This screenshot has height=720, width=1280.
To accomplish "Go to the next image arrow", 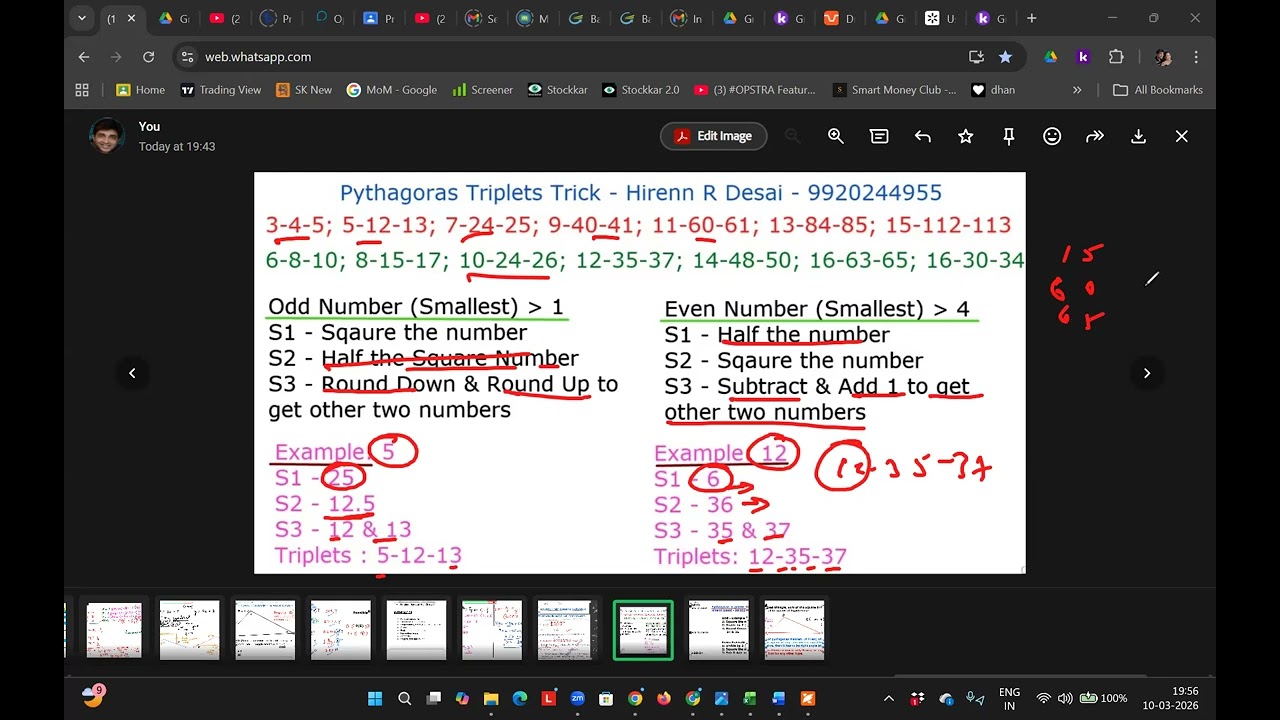I will point(1147,373).
